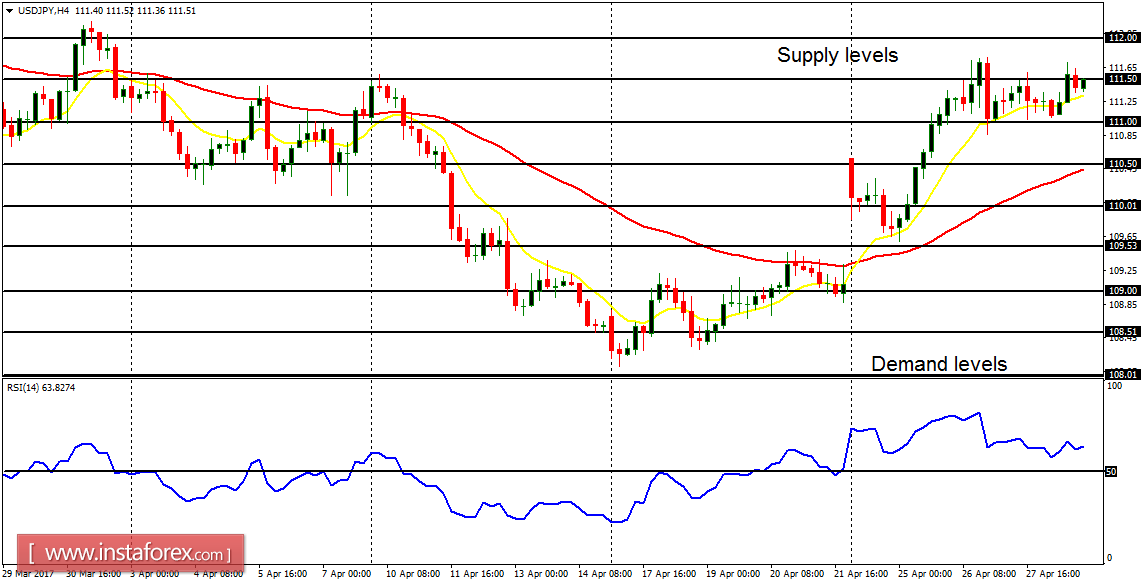Viewport: 1143px width, 585px height.
Task: Click the RSI 0 scale value
Action: click(x=1110, y=558)
